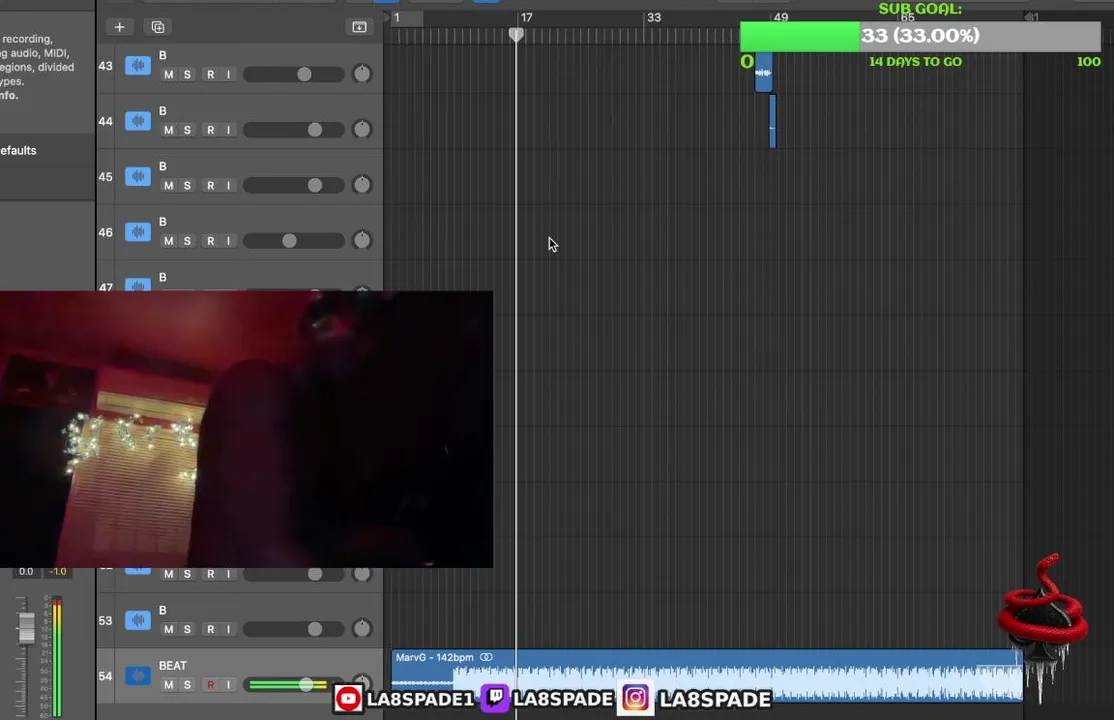Click the pan knob of track 46
1114x720 pixels.
click(x=362, y=240)
